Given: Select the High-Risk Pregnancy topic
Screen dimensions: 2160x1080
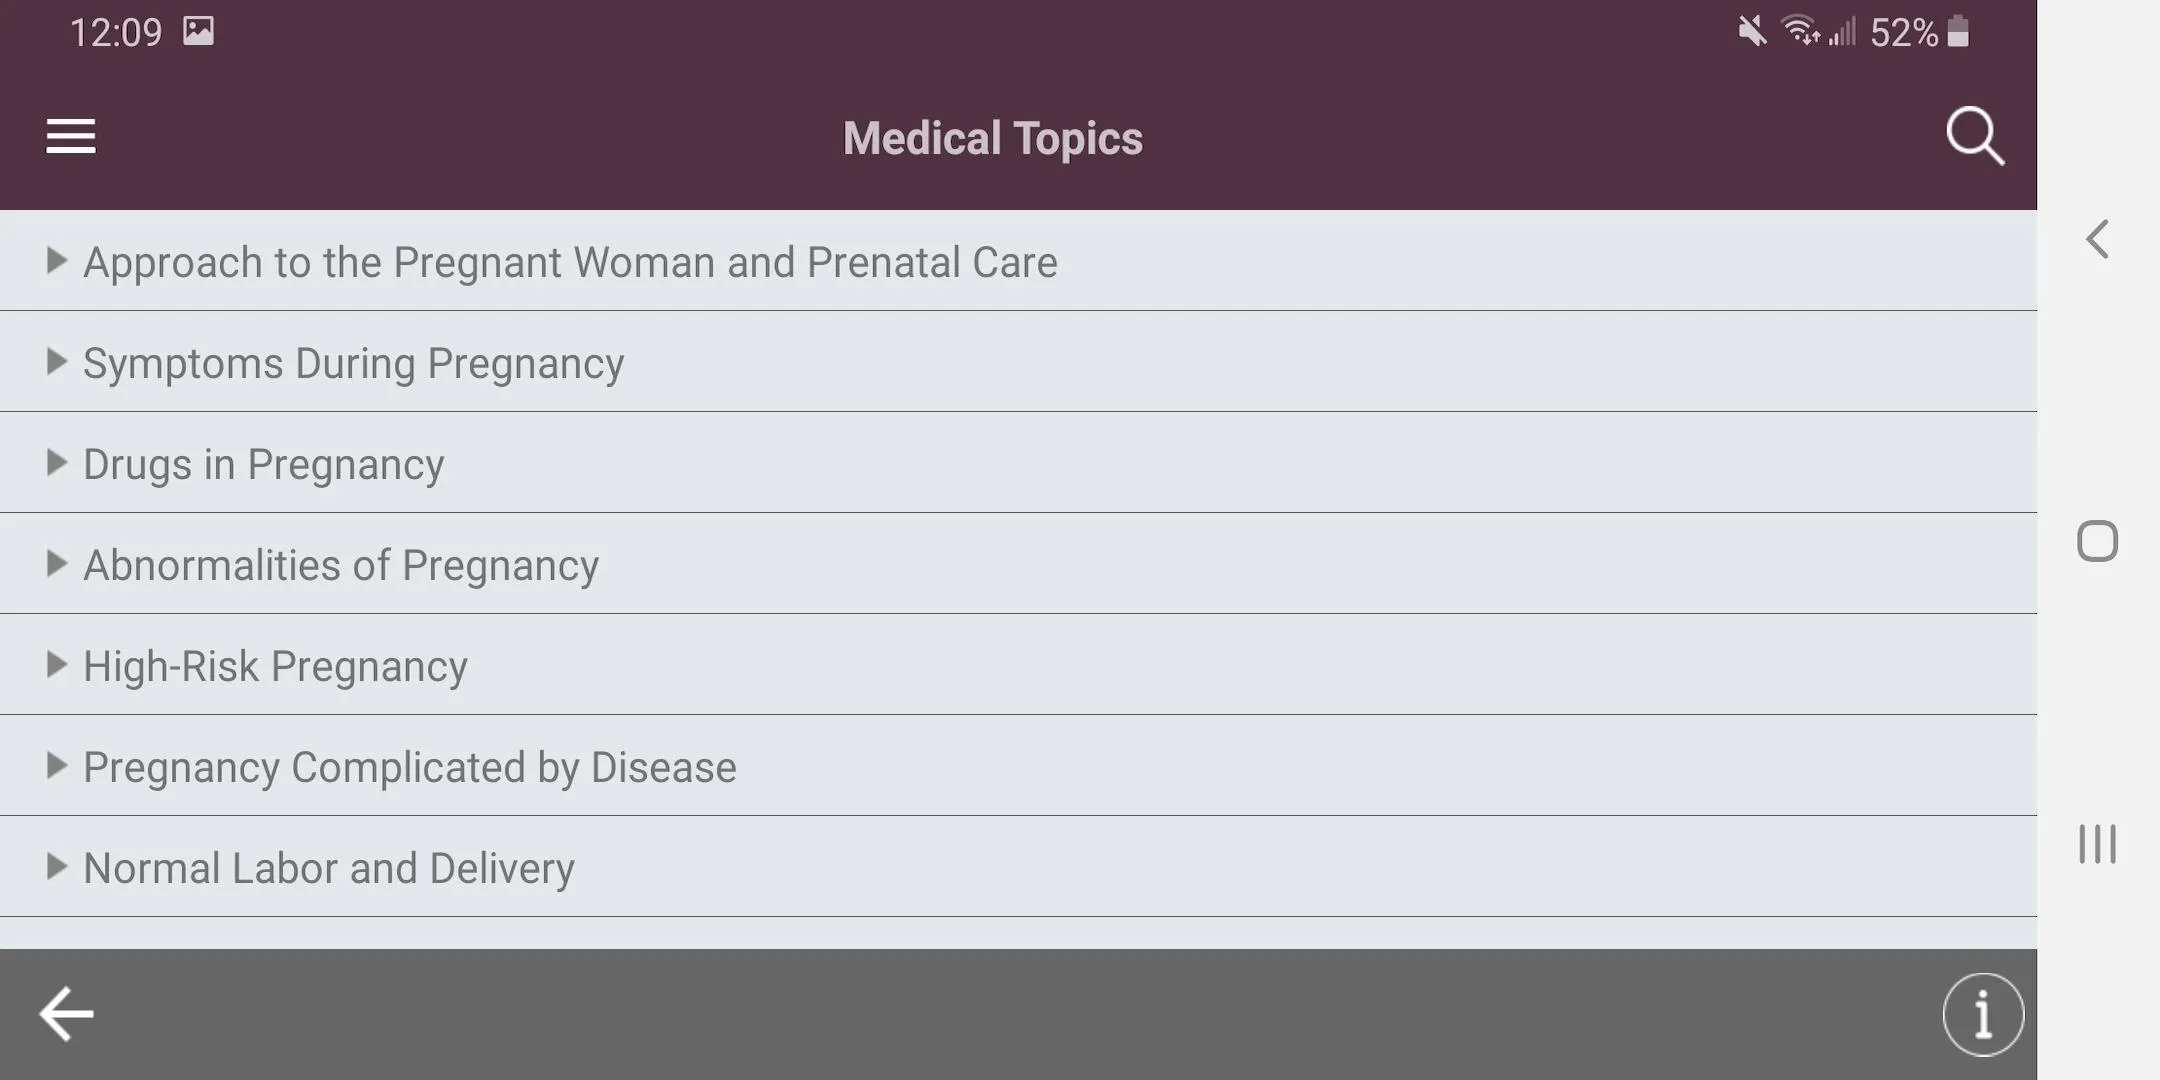Looking at the screenshot, I should pos(275,665).
